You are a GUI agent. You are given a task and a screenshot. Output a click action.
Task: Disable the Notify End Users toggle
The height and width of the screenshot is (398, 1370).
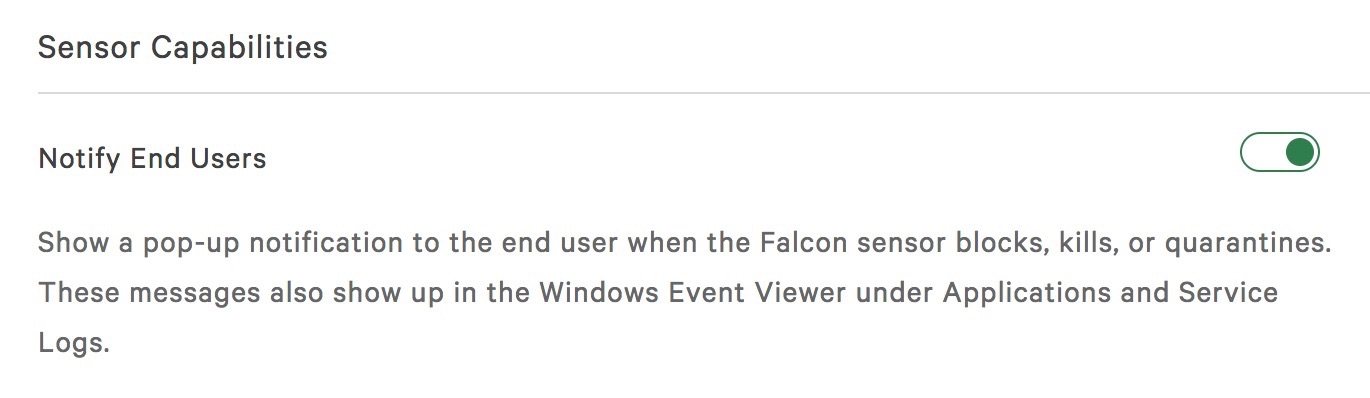point(1280,153)
